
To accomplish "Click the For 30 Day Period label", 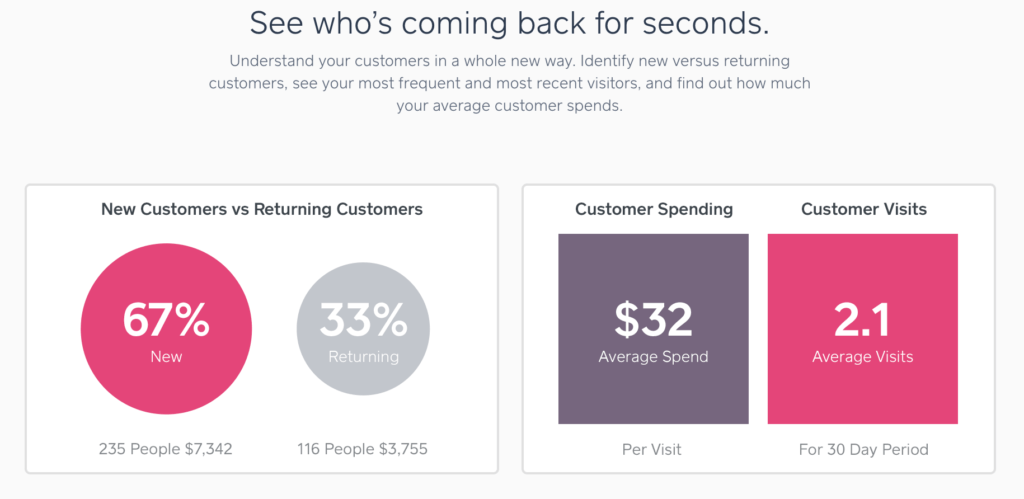I will click(863, 449).
